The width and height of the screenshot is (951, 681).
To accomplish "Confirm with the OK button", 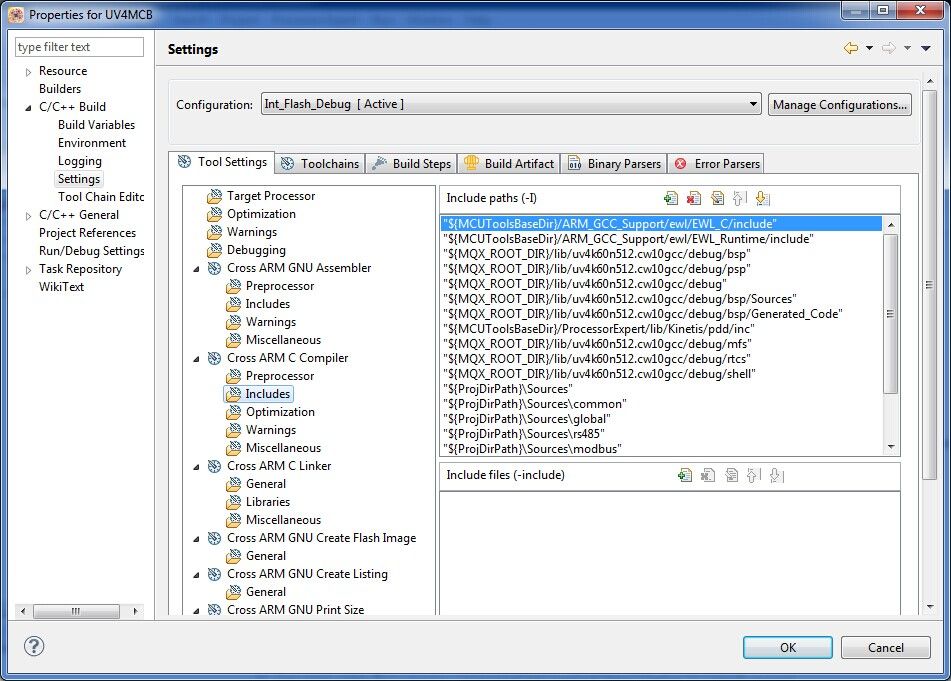I will point(788,648).
